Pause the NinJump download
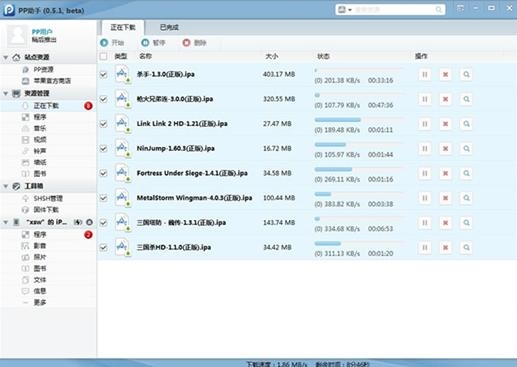The height and width of the screenshot is (367, 517). 425,149
